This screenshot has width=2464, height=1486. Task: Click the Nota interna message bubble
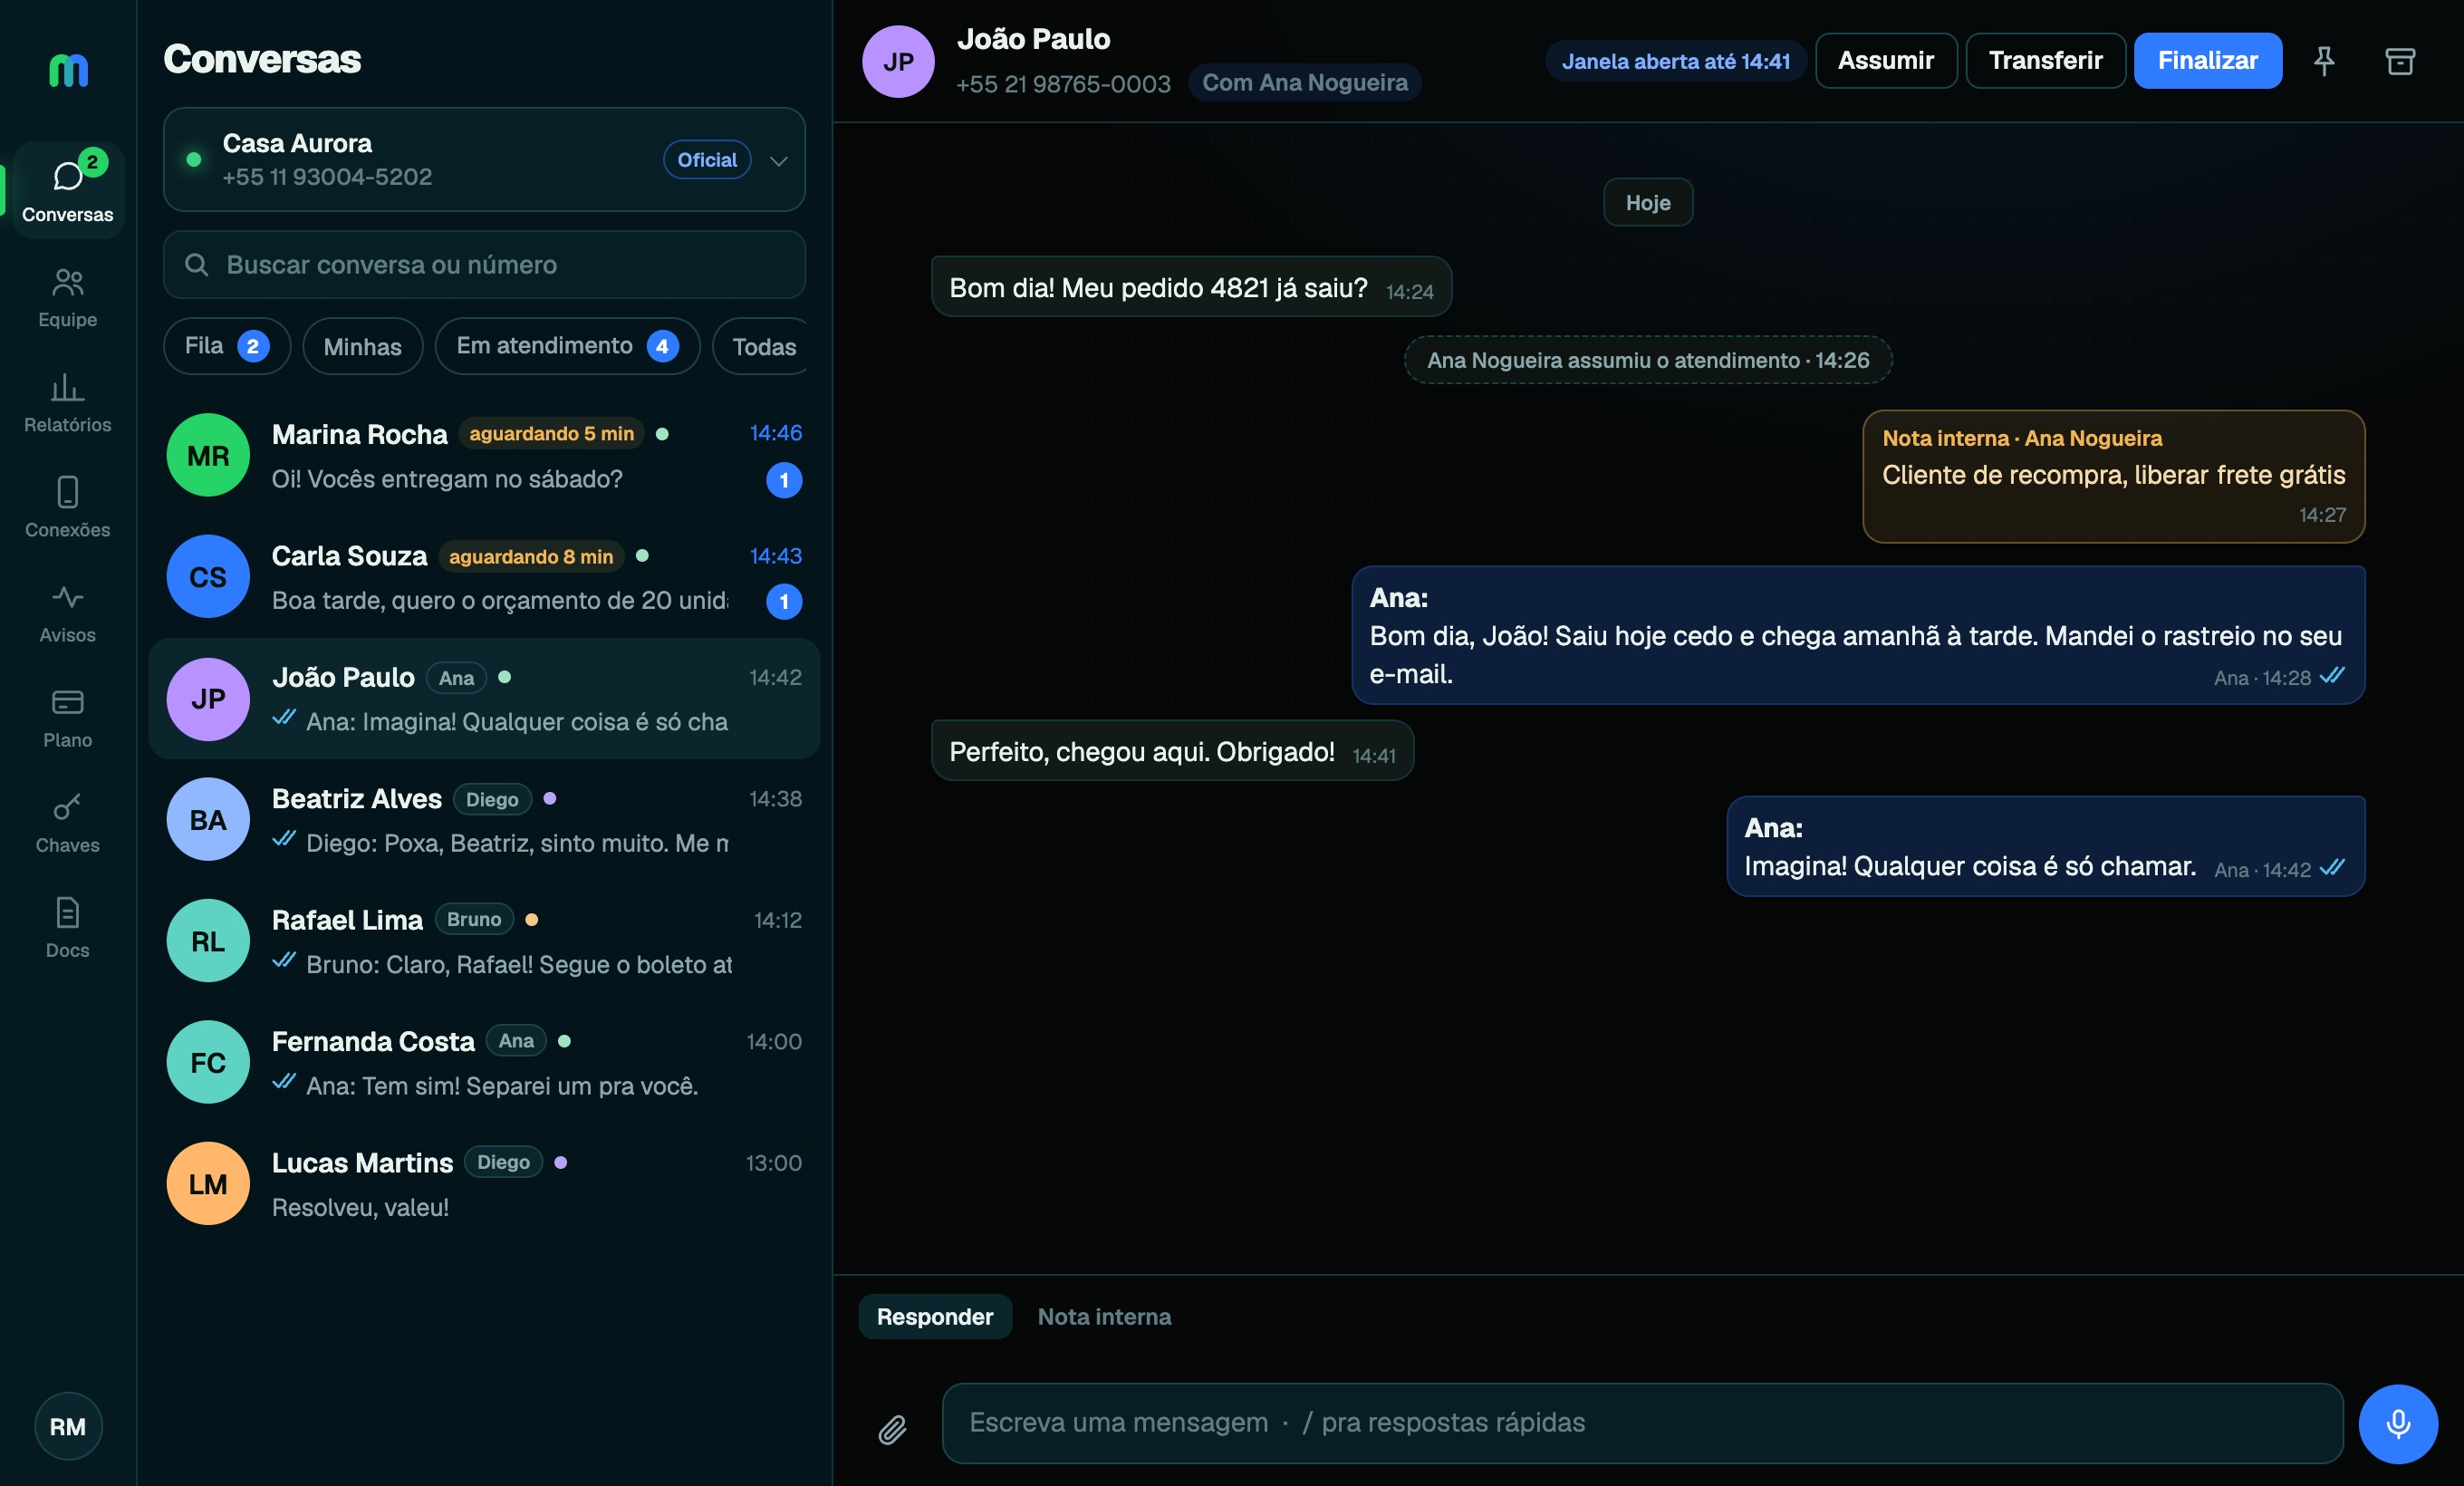coord(2113,476)
